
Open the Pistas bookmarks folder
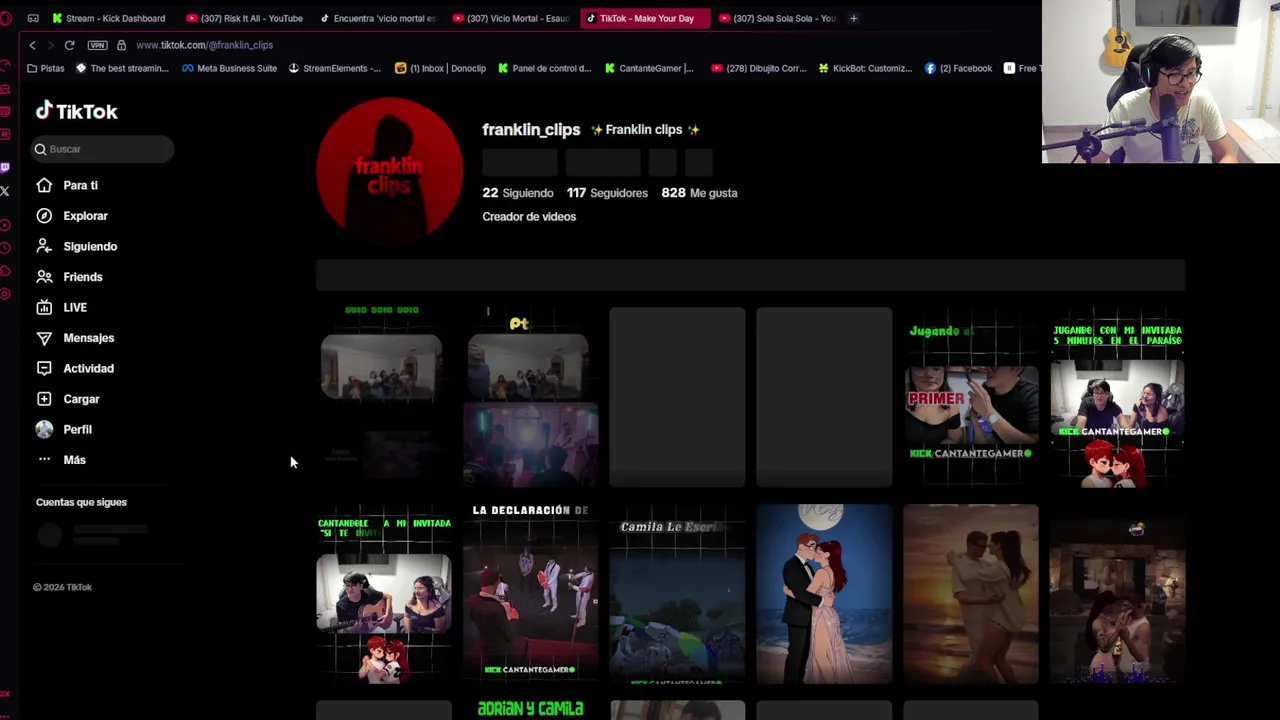pos(46,68)
